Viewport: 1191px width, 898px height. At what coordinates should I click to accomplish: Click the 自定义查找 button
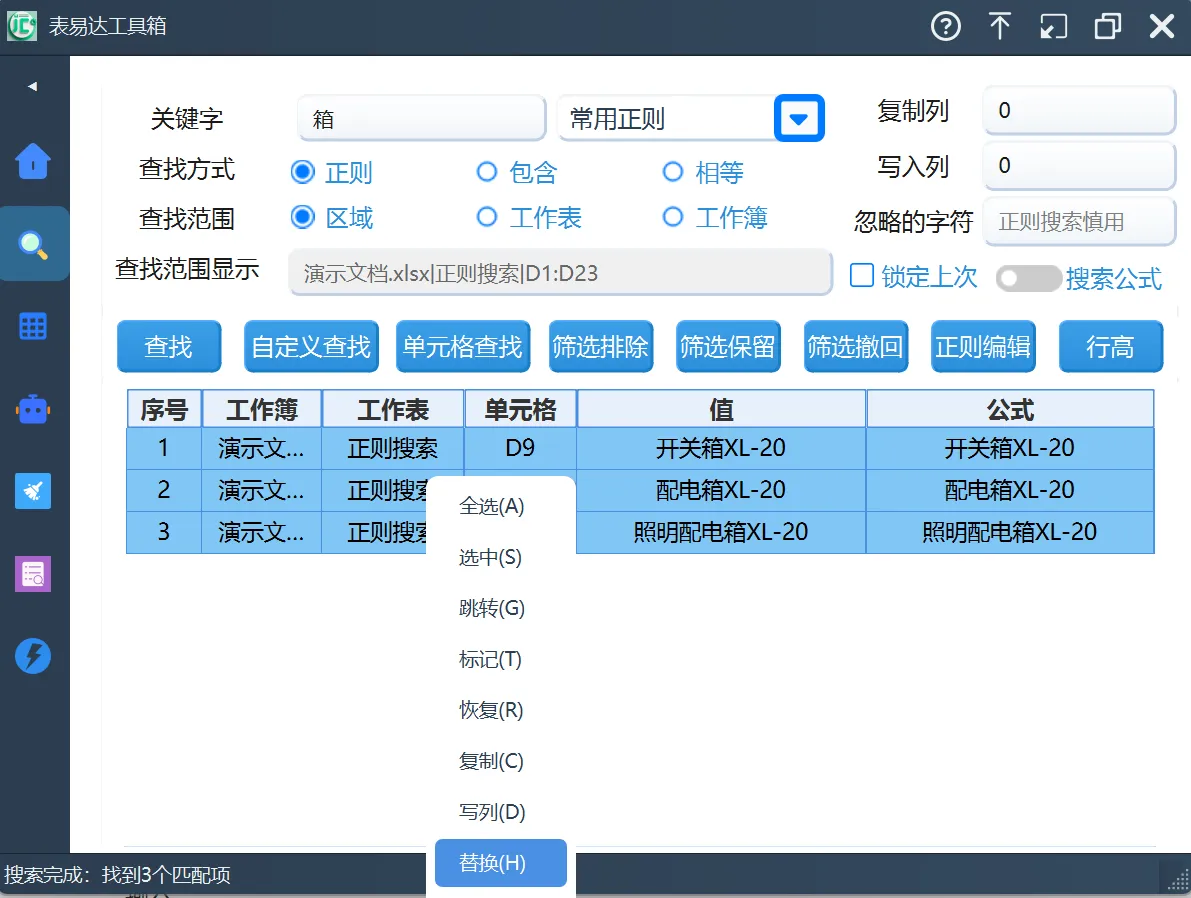pyautogui.click(x=311, y=346)
